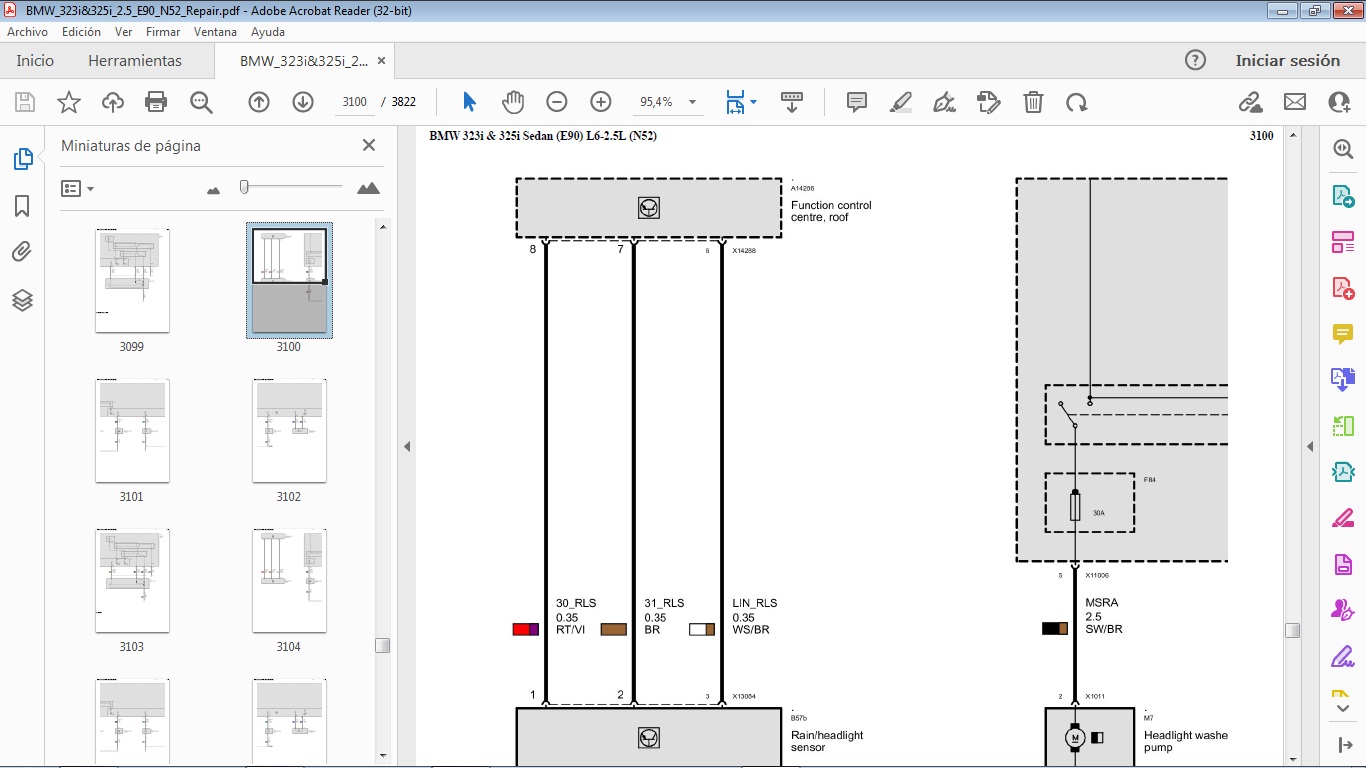
Task: Select page 3103 thumbnail
Action: point(132,581)
